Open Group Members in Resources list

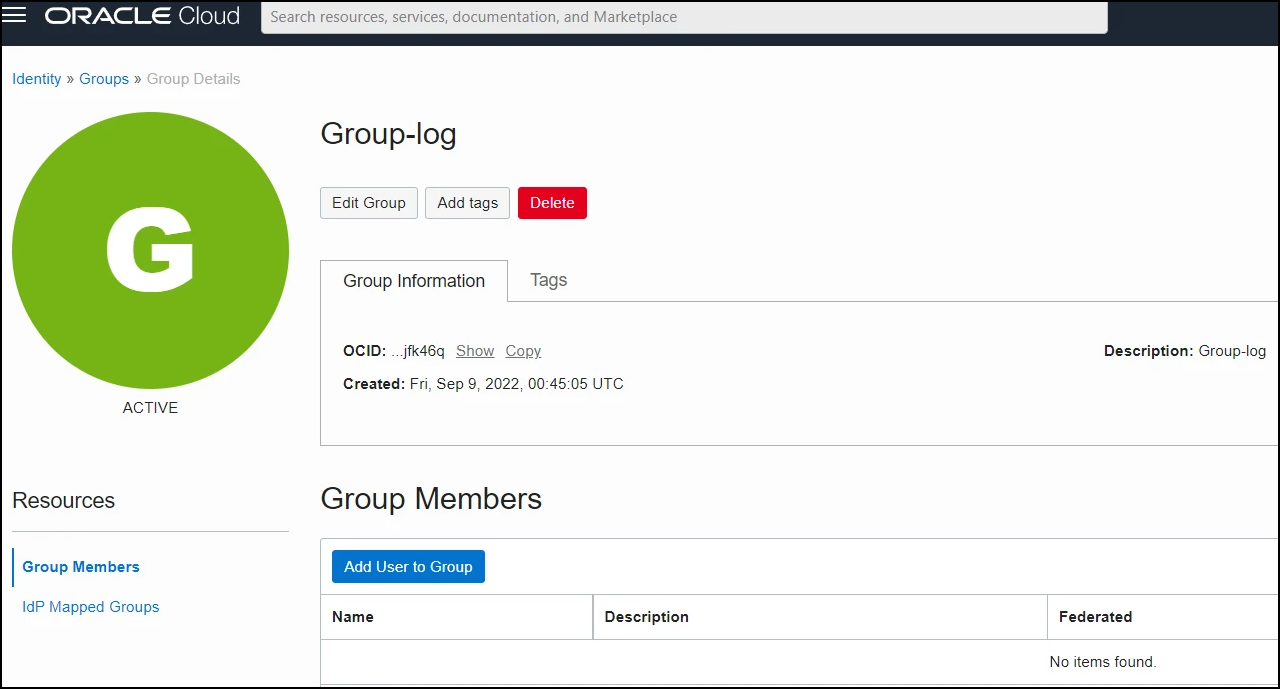[x=81, y=567]
